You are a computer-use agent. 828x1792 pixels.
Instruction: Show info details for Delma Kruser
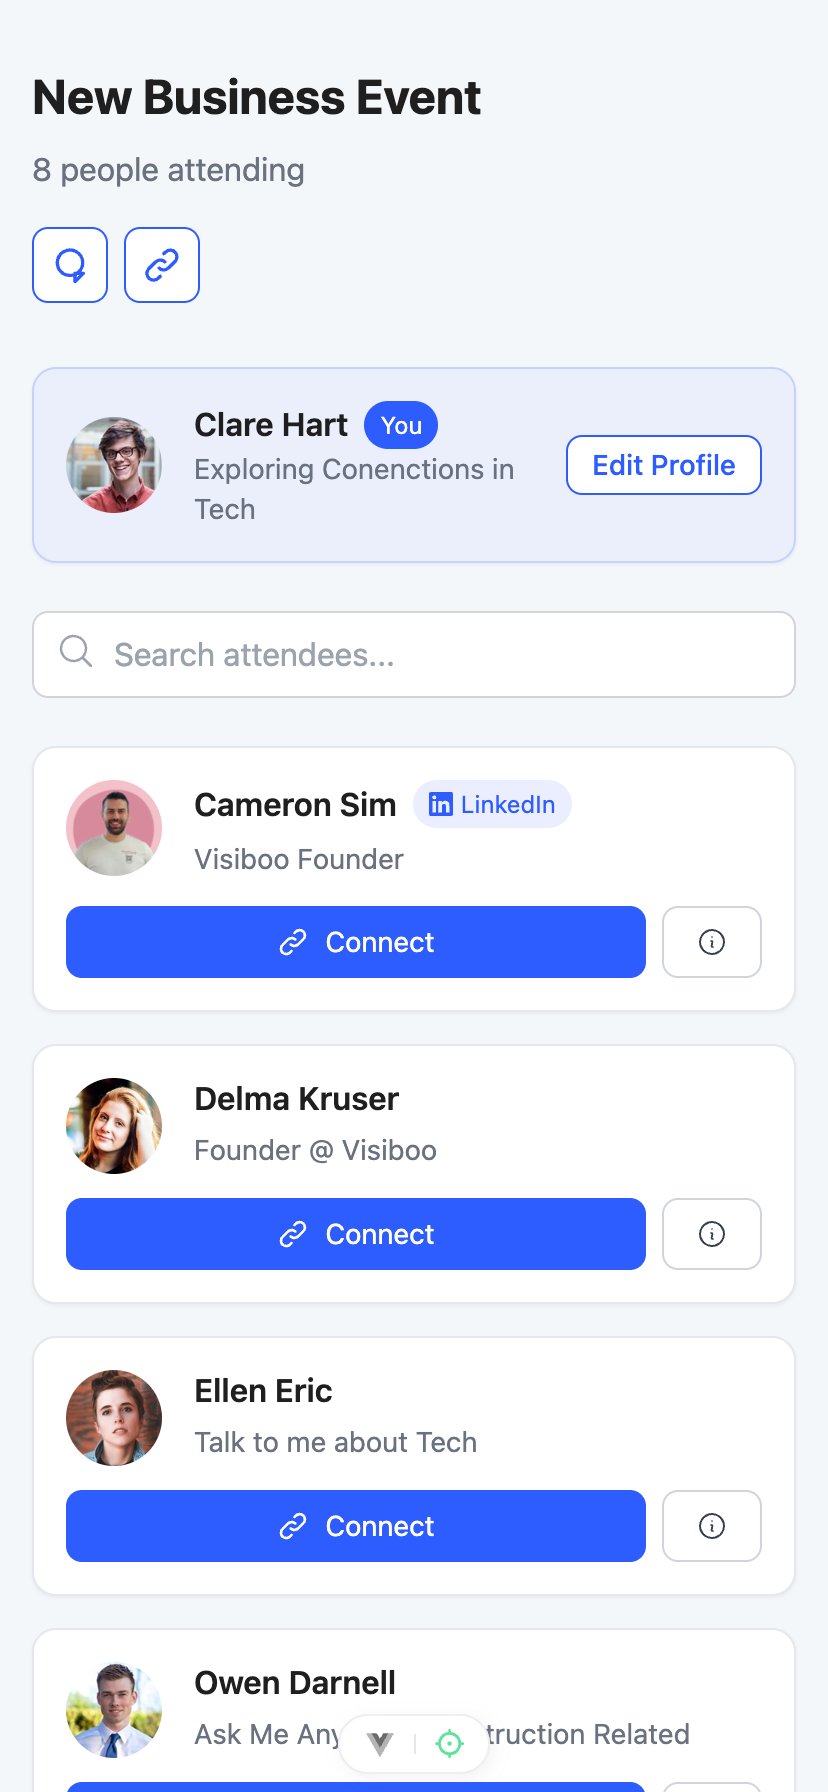[x=712, y=1234]
